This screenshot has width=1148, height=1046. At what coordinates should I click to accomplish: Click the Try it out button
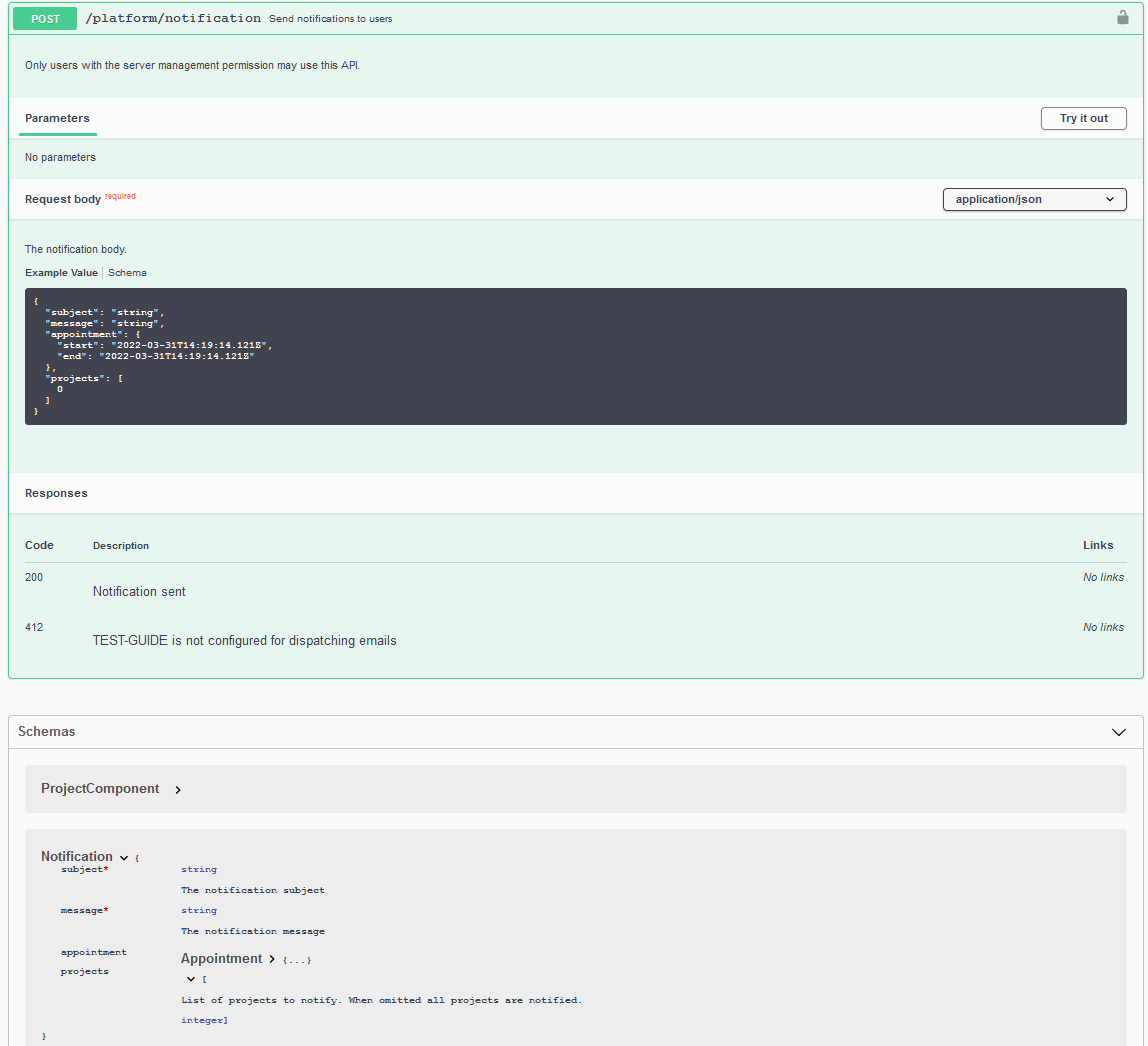[x=1083, y=118]
